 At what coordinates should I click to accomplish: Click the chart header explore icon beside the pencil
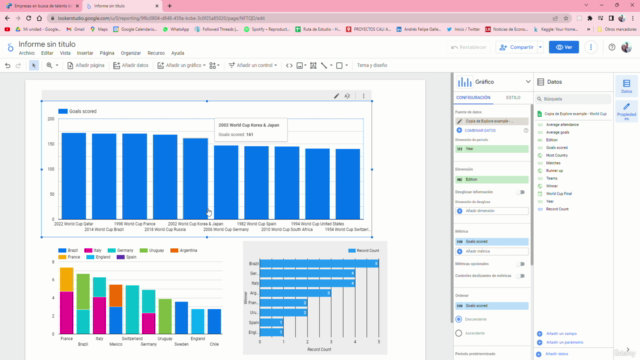click(x=347, y=96)
